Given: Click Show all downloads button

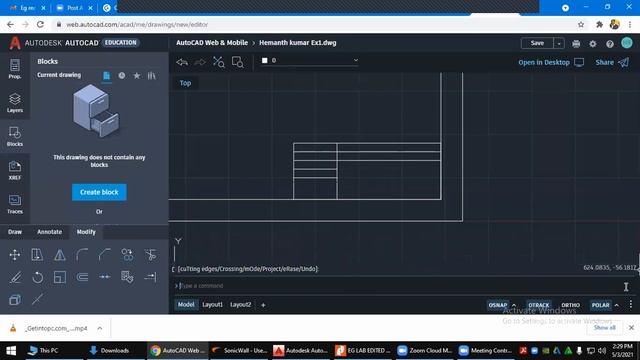Looking at the screenshot, I should pyautogui.click(x=604, y=328).
